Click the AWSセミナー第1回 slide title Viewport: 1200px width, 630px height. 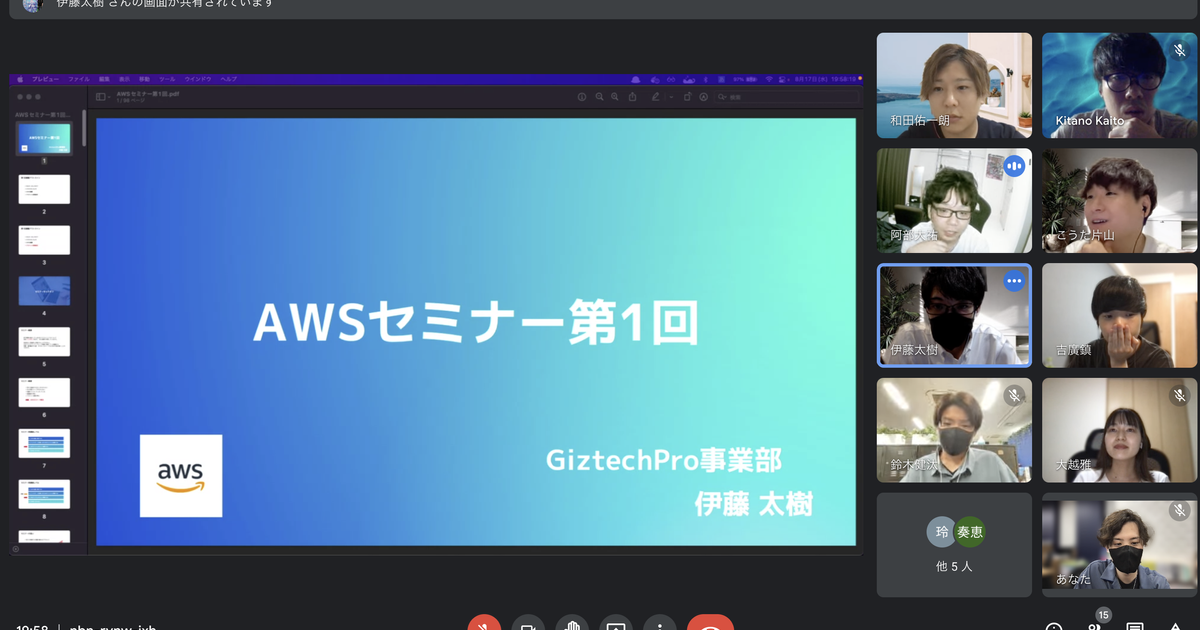[475, 323]
